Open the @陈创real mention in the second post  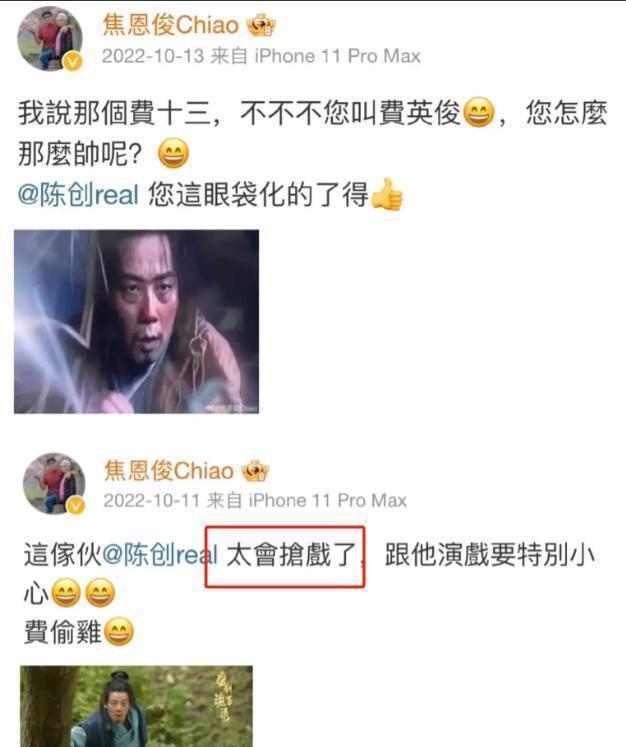[x=160, y=555]
